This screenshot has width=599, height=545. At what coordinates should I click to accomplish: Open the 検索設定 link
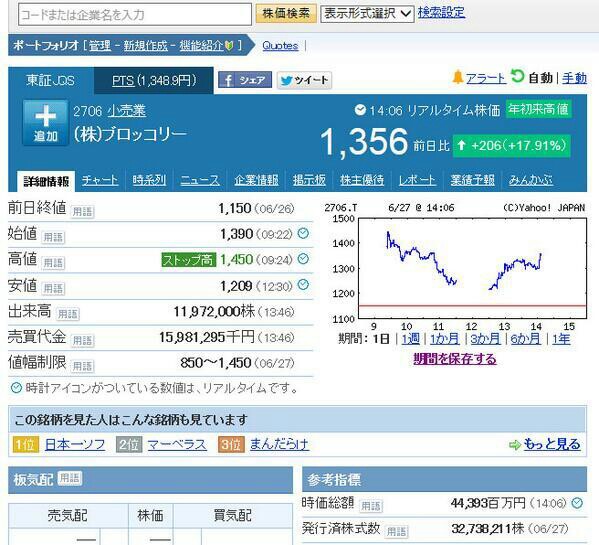point(441,13)
